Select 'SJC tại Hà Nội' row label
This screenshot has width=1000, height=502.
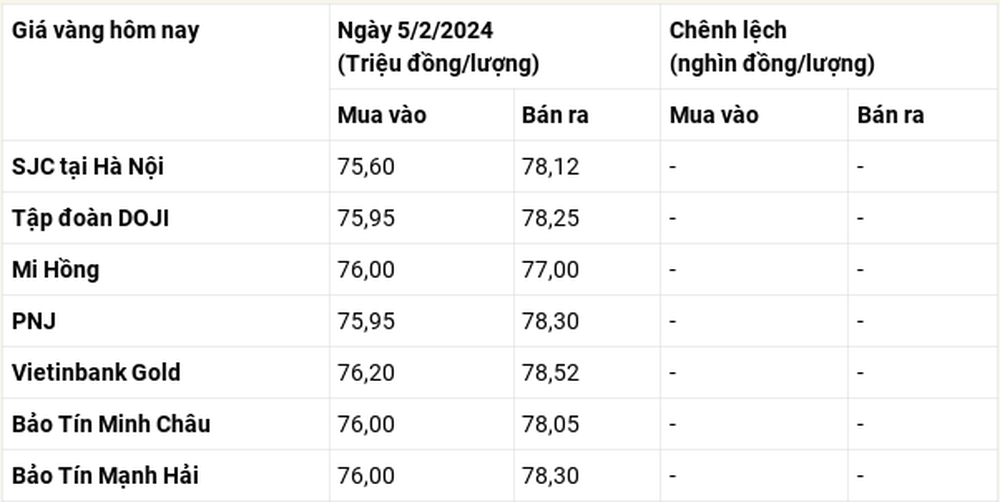tap(88, 166)
